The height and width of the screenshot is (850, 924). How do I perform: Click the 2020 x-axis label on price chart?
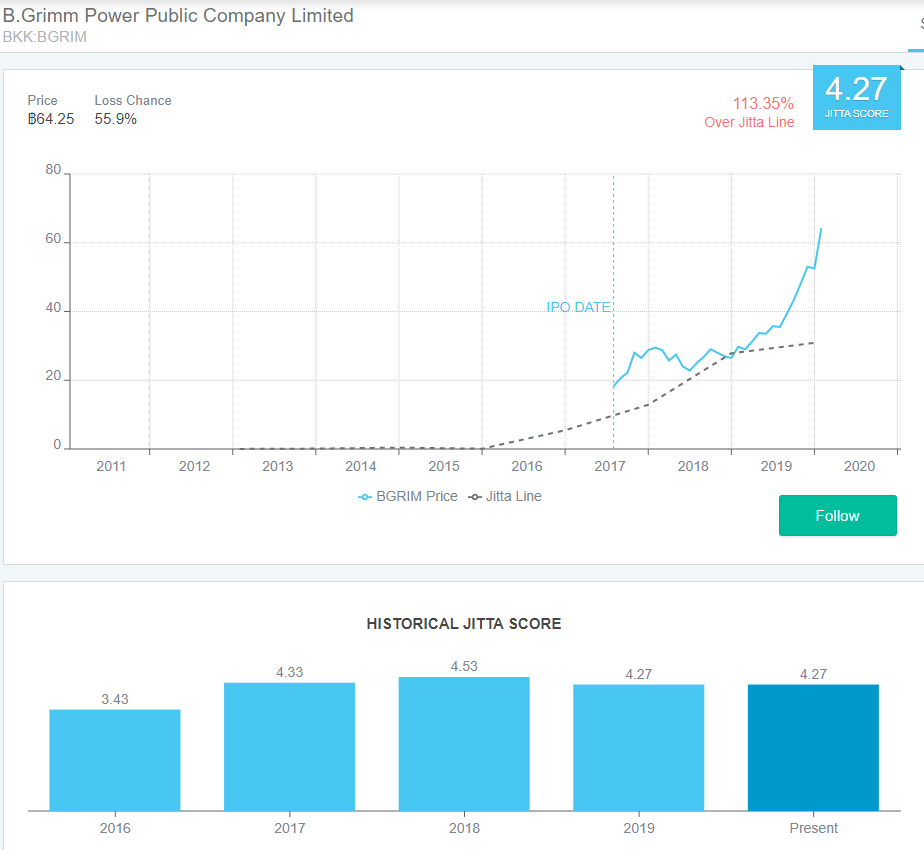(859, 466)
